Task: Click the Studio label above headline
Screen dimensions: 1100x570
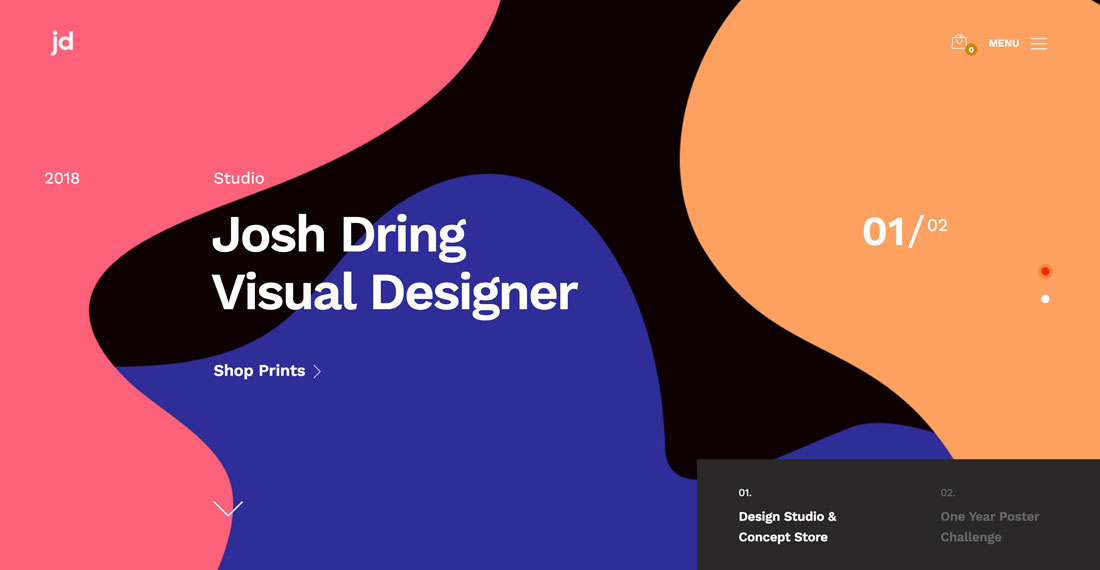Action: click(x=239, y=179)
